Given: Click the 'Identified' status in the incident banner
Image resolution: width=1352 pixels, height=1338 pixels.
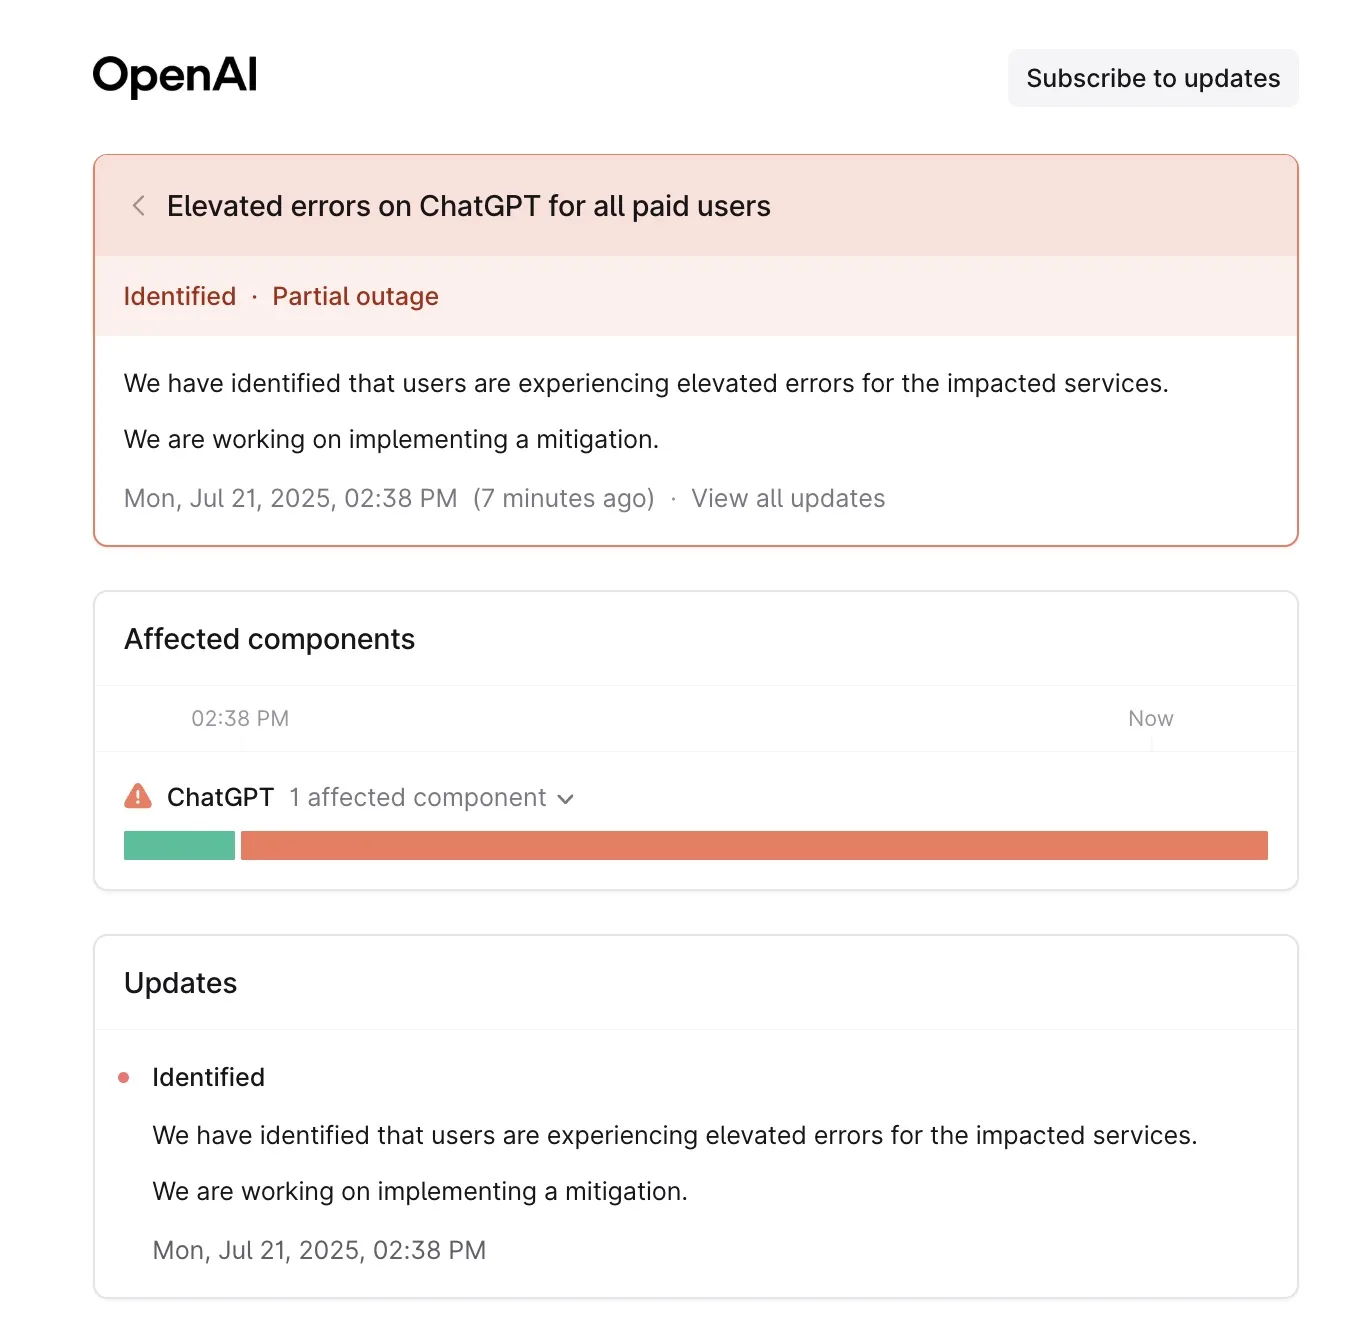Looking at the screenshot, I should tap(180, 297).
